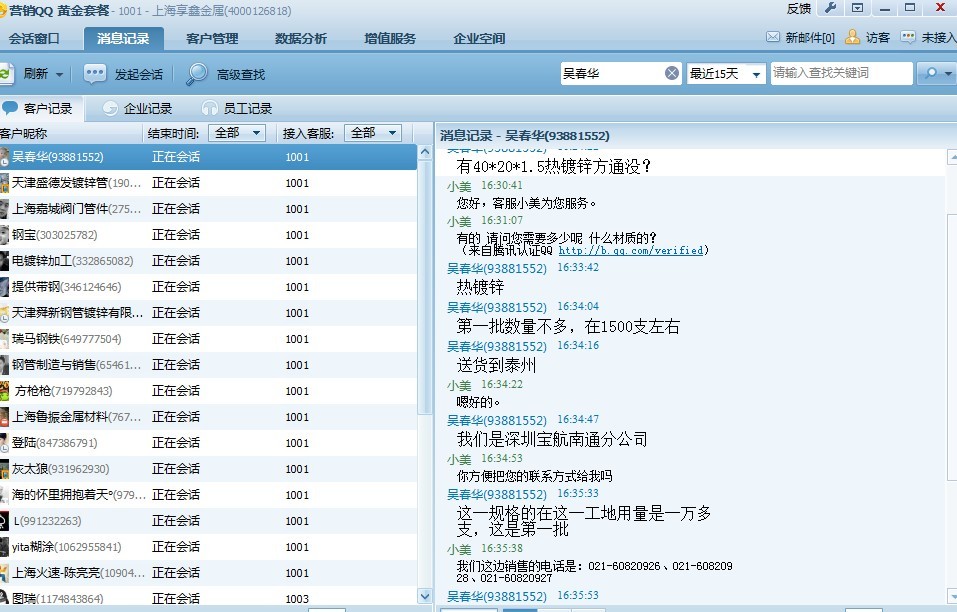Click the message panel scroll up arrow

click(952, 157)
